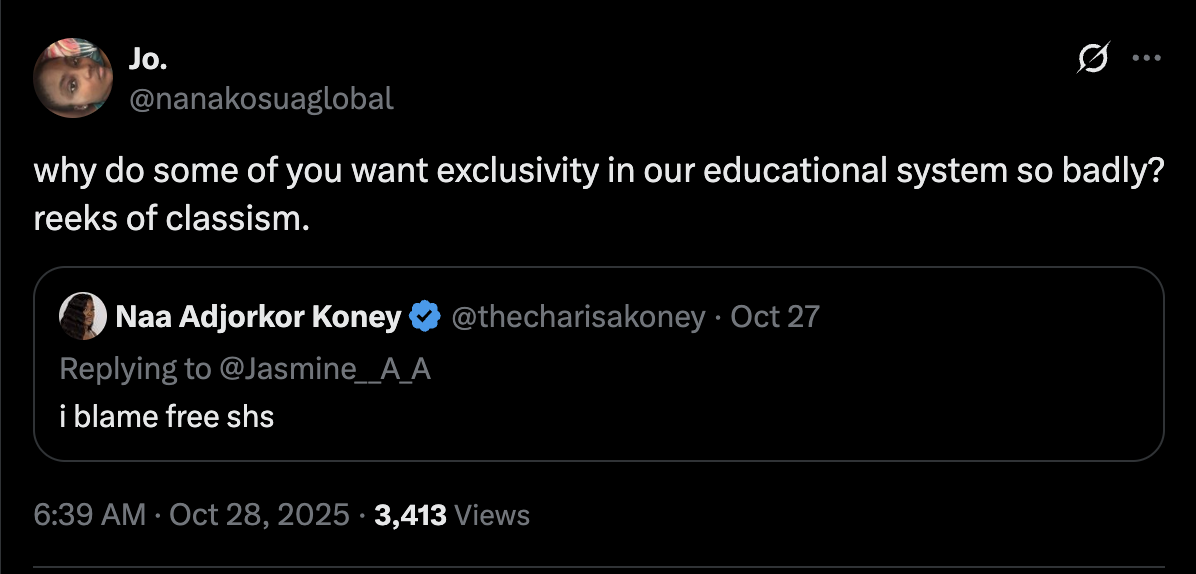Open the three-dot more options menu

point(1146,57)
